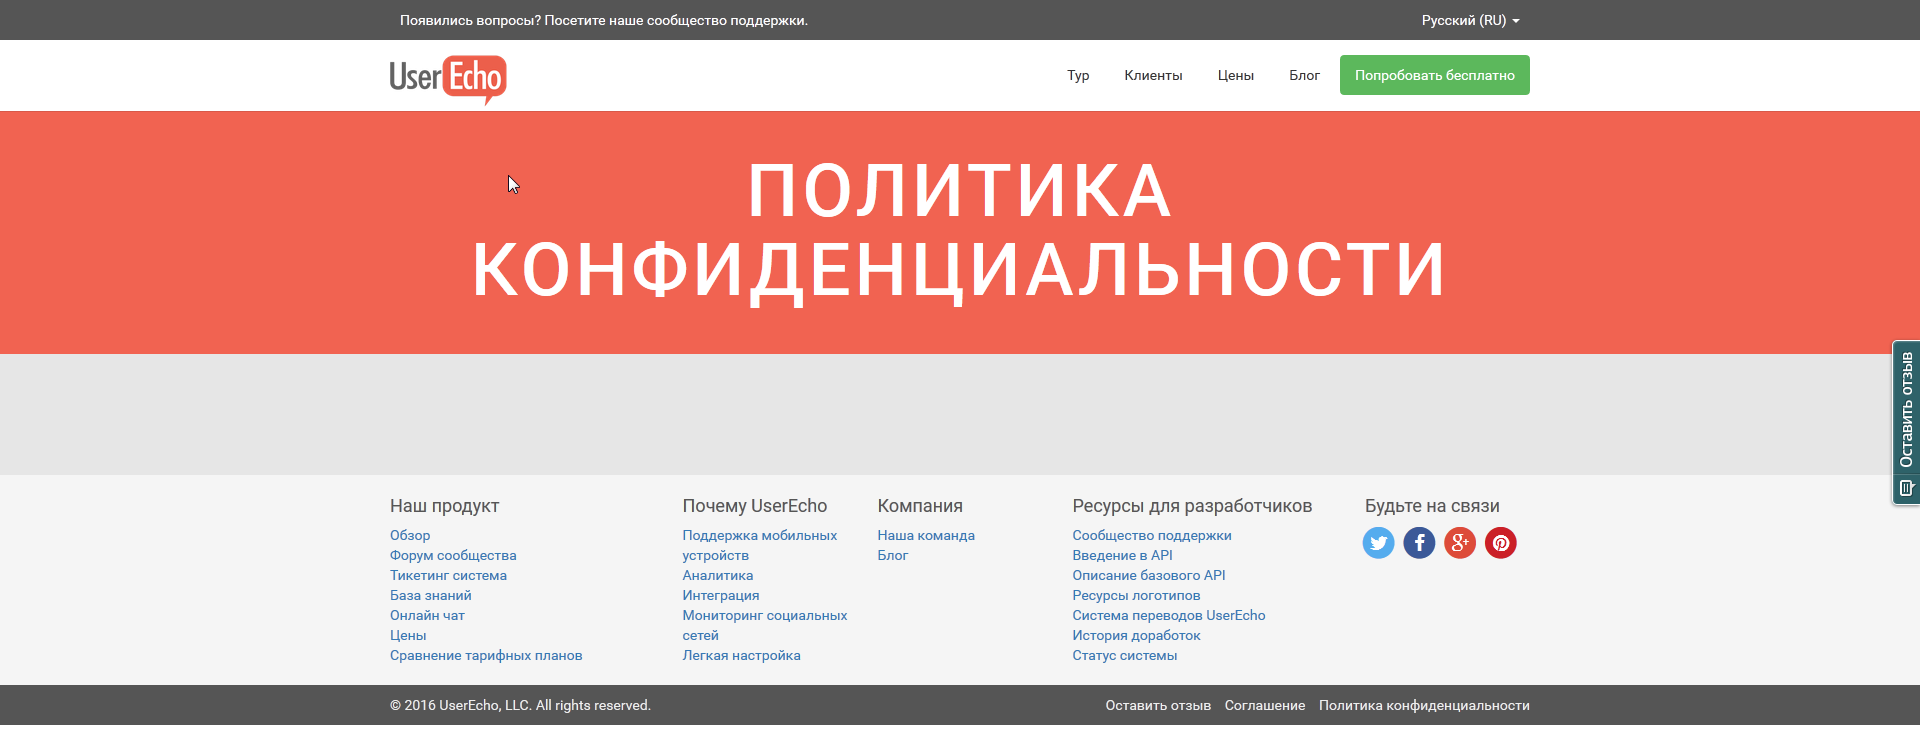
Task: Open 'Форум сообщества' footer link
Action: click(x=453, y=555)
